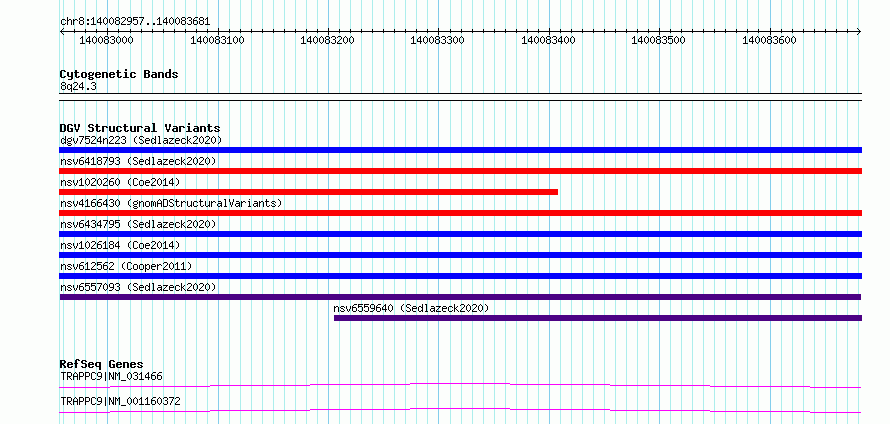Click ruler position 140083500

(658, 40)
